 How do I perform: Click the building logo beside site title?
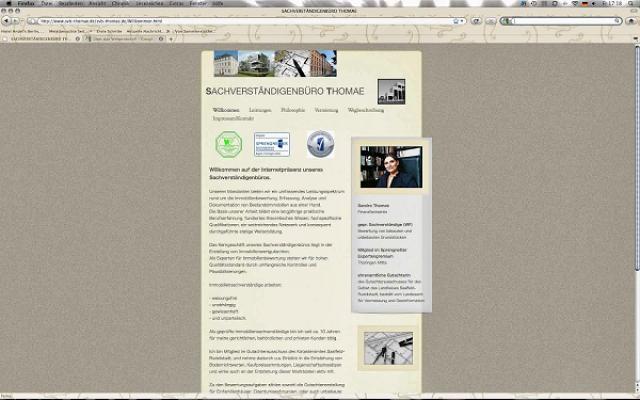[391, 91]
